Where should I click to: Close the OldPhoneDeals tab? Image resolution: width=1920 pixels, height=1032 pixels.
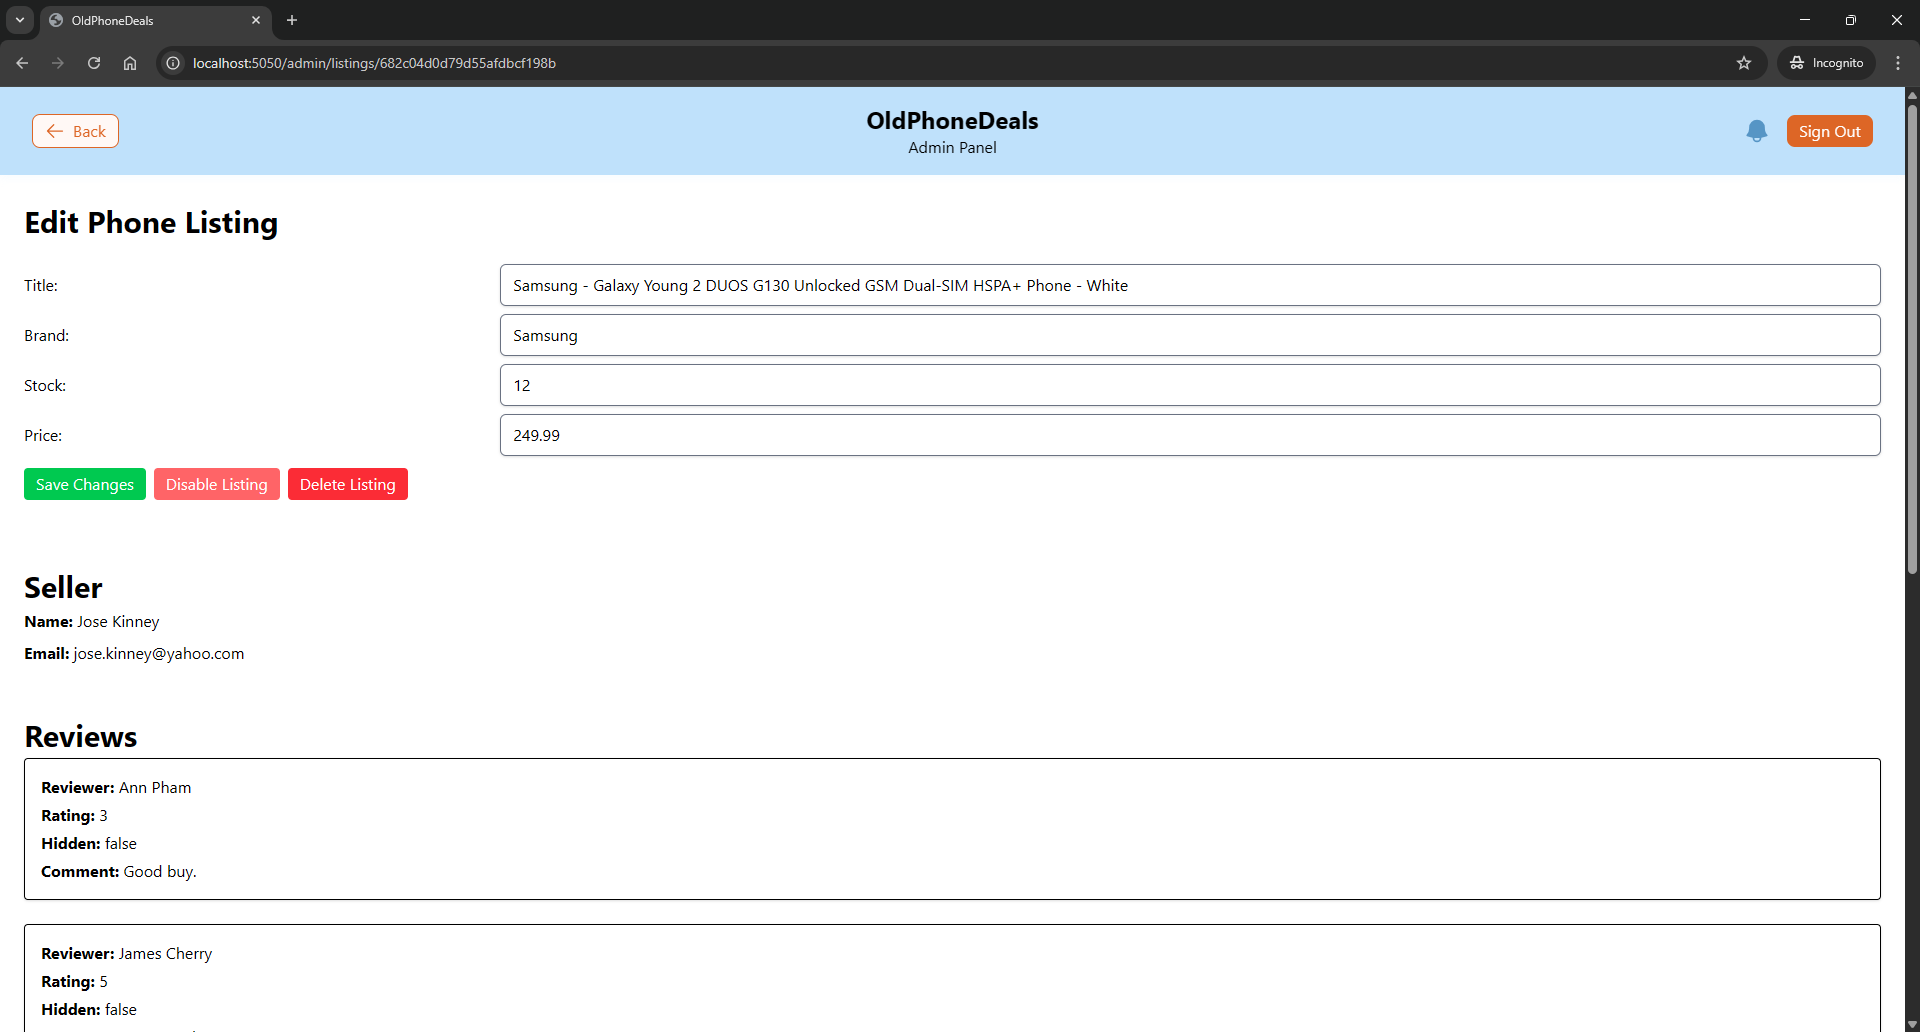[x=256, y=20]
